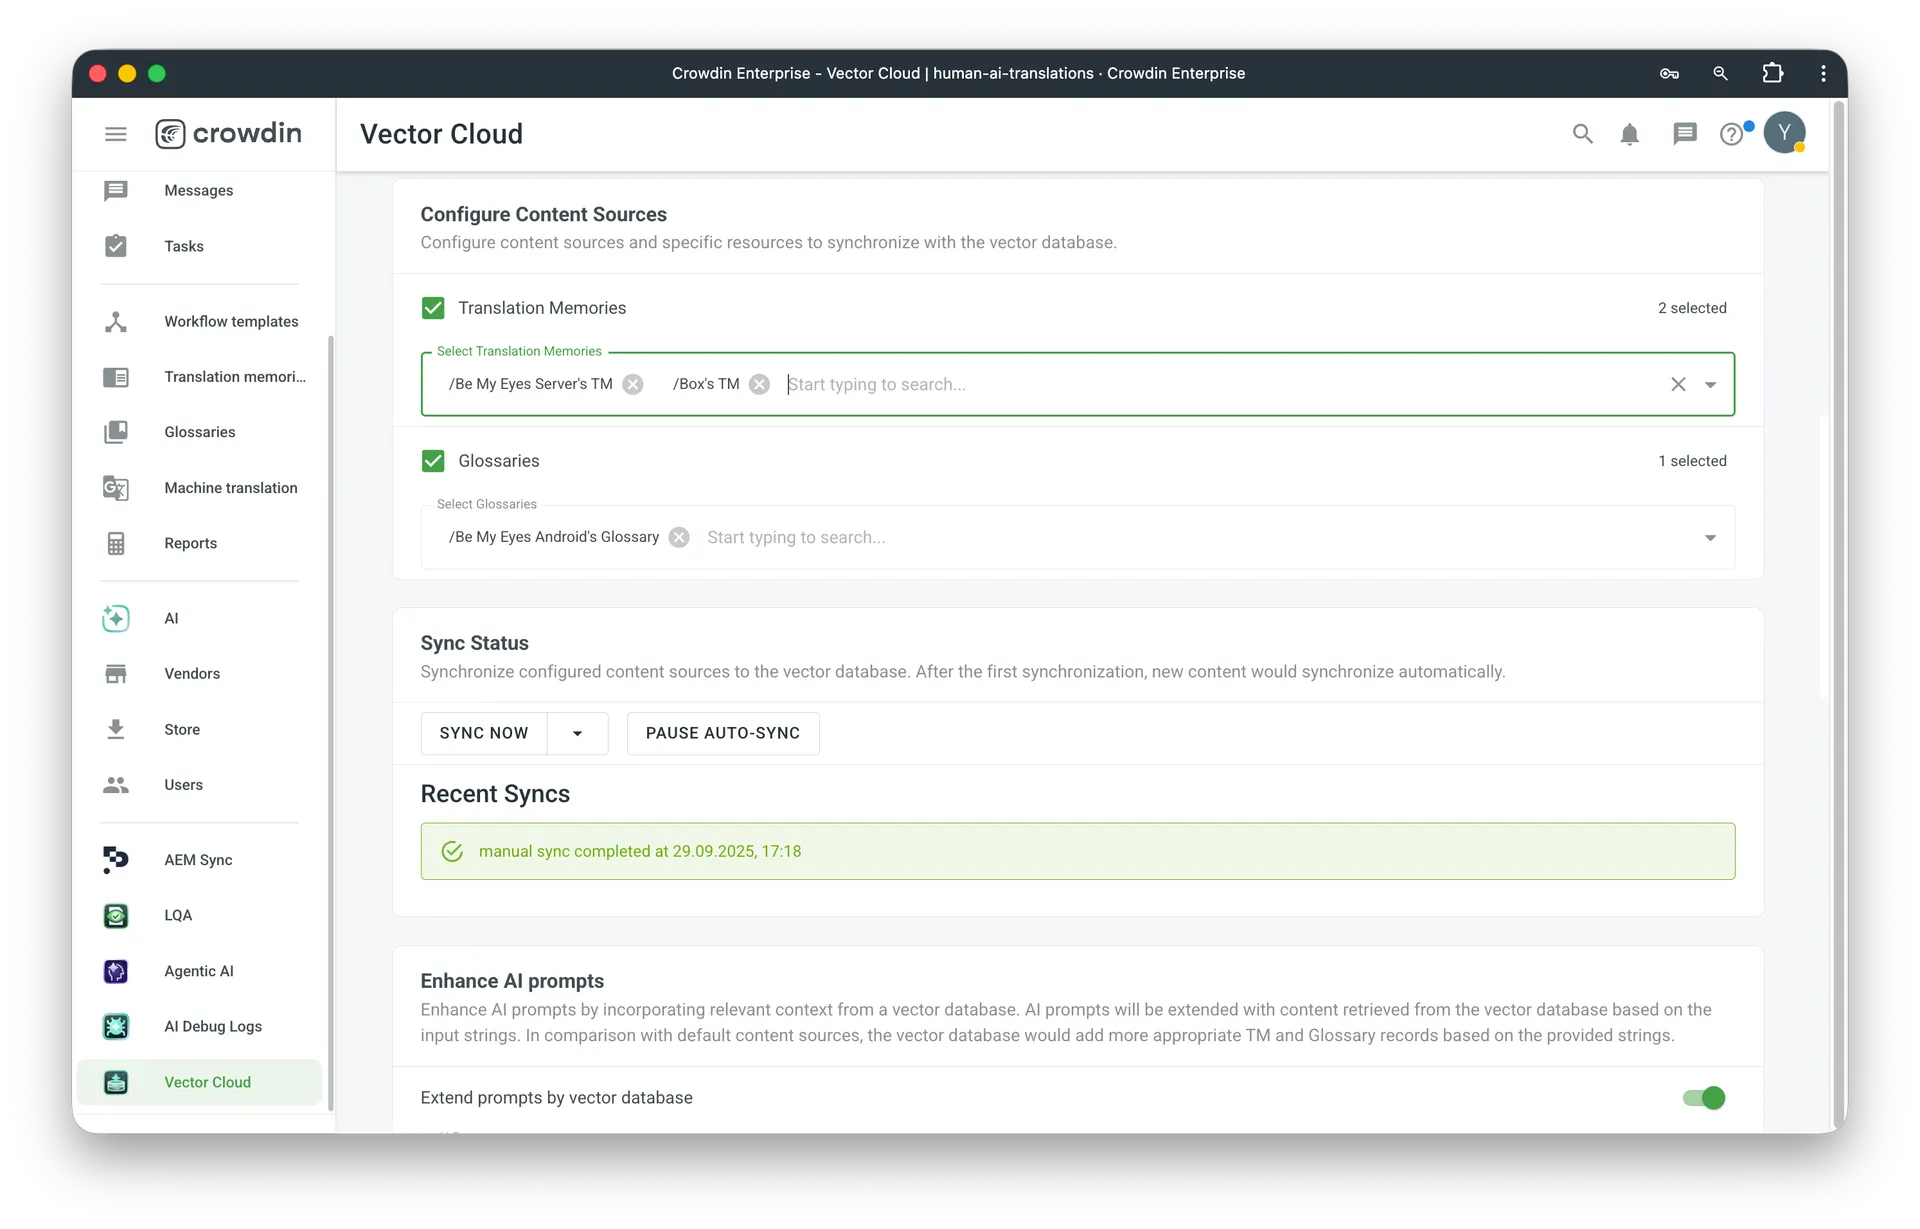Uncheck the Glossaries checkbox
1920x1229 pixels.
tap(433, 461)
